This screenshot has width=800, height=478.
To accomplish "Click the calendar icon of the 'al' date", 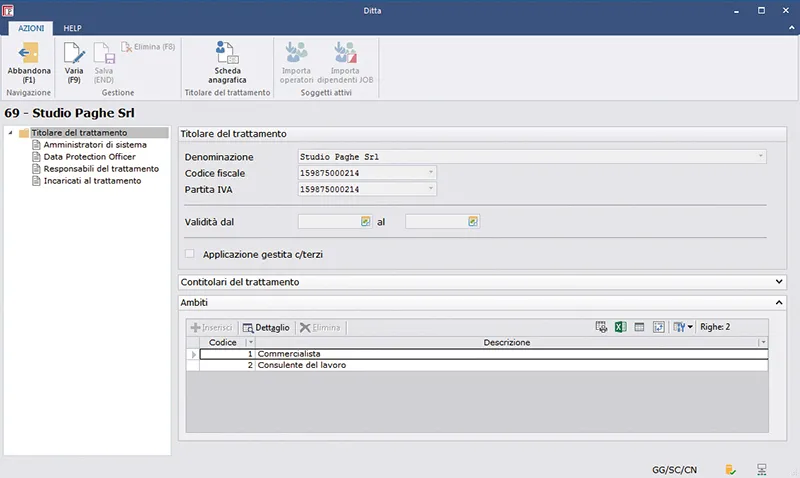I will tap(473, 221).
